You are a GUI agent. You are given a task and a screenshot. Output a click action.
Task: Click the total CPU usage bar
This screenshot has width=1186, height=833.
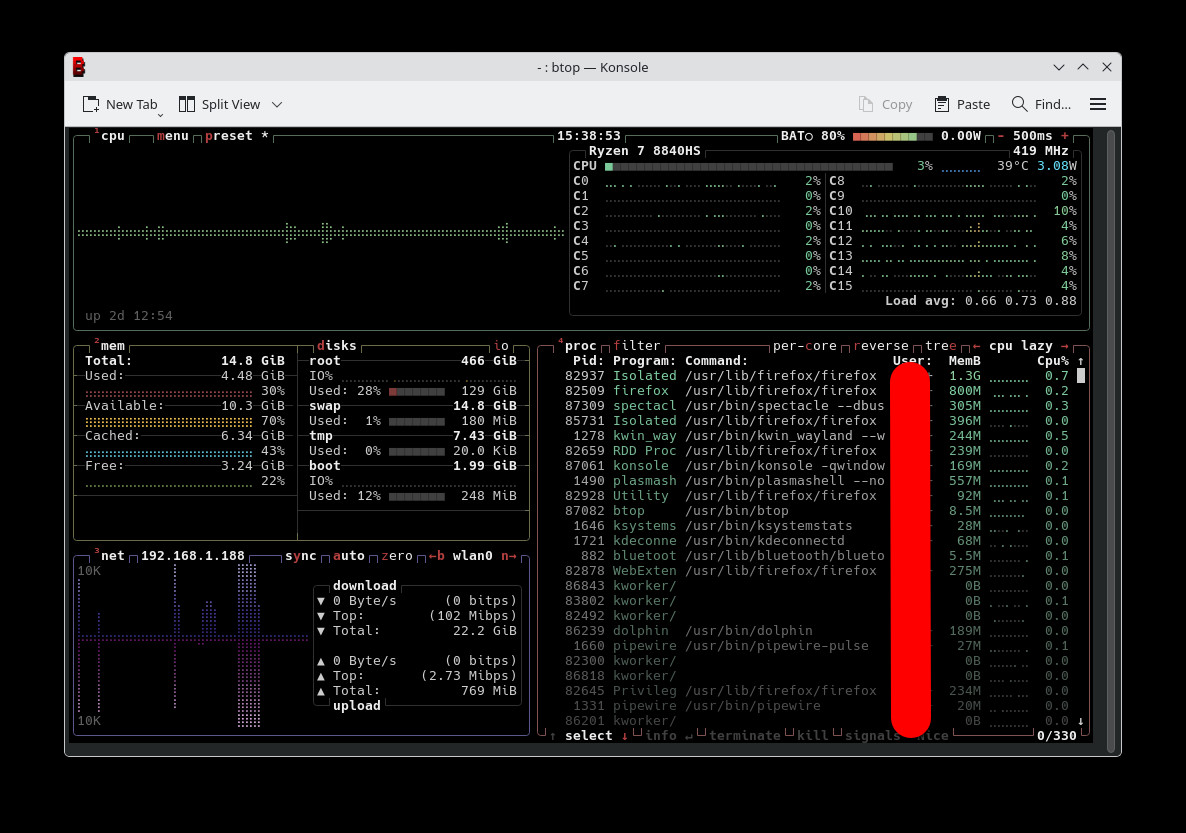(x=749, y=166)
